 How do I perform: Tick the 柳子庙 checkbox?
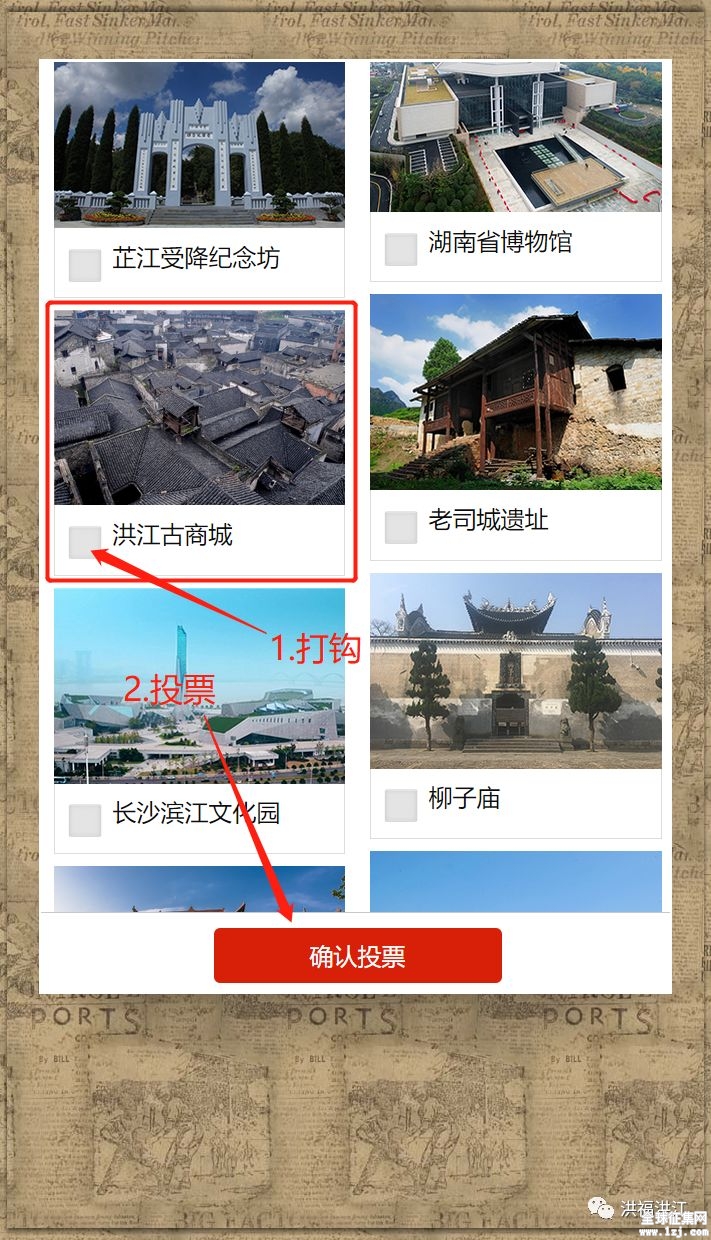click(x=401, y=805)
